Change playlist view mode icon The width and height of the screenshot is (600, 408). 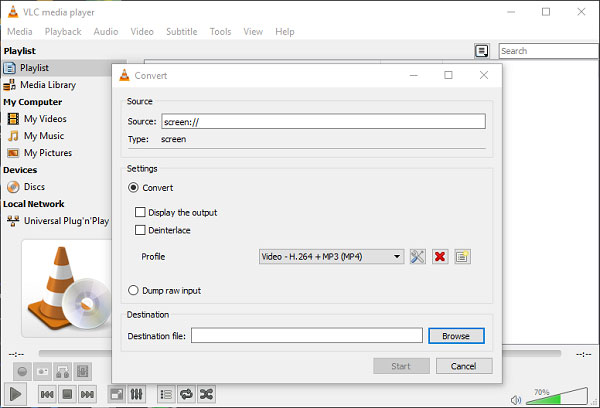(482, 51)
